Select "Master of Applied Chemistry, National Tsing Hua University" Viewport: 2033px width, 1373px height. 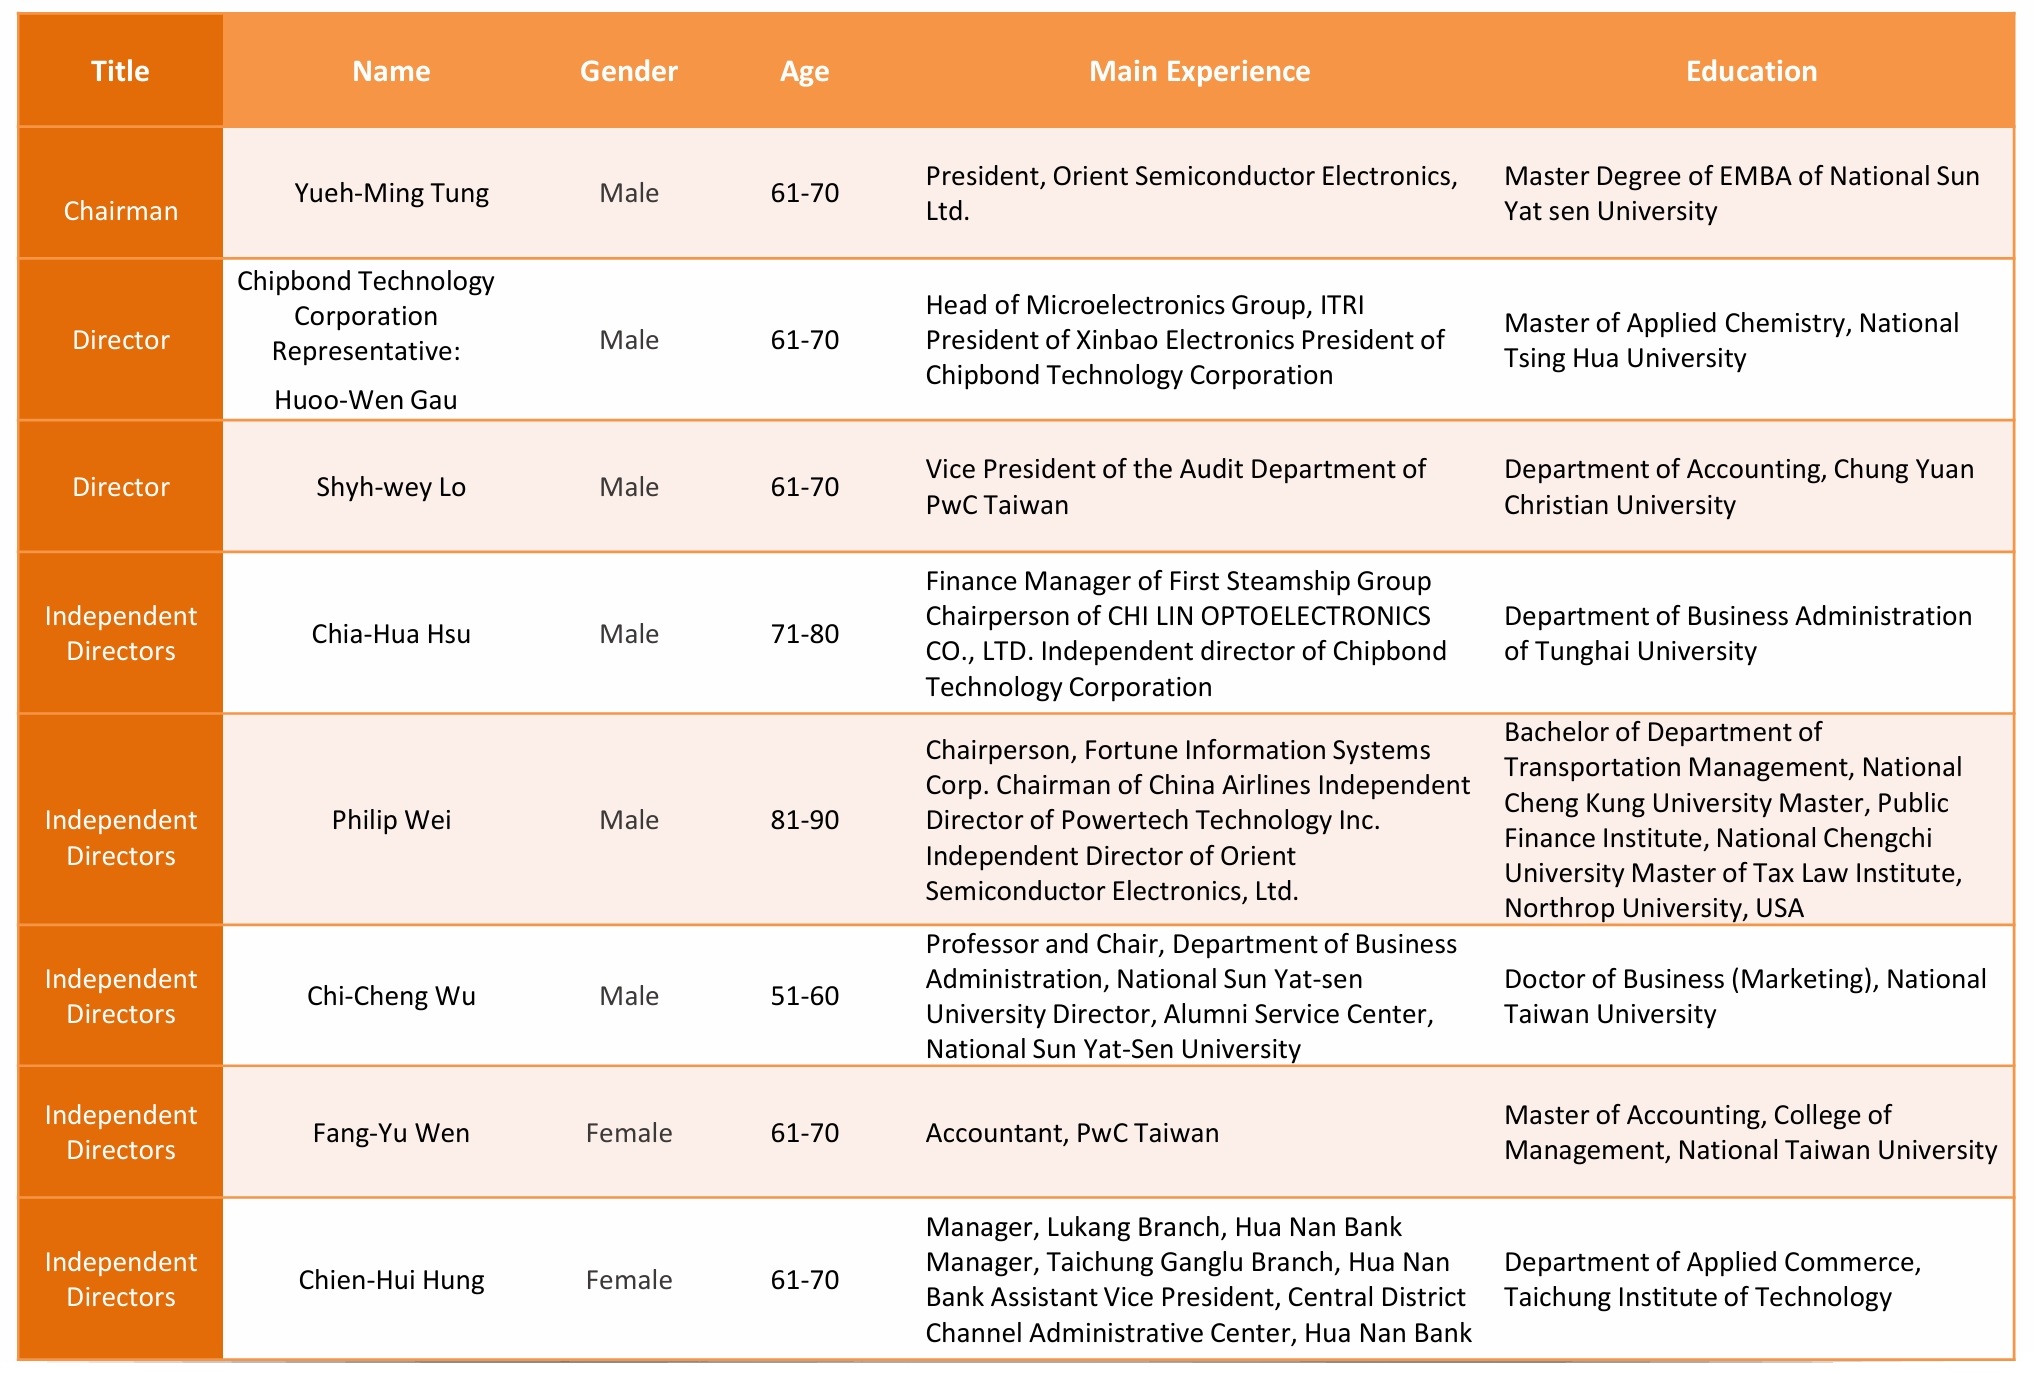1731,340
